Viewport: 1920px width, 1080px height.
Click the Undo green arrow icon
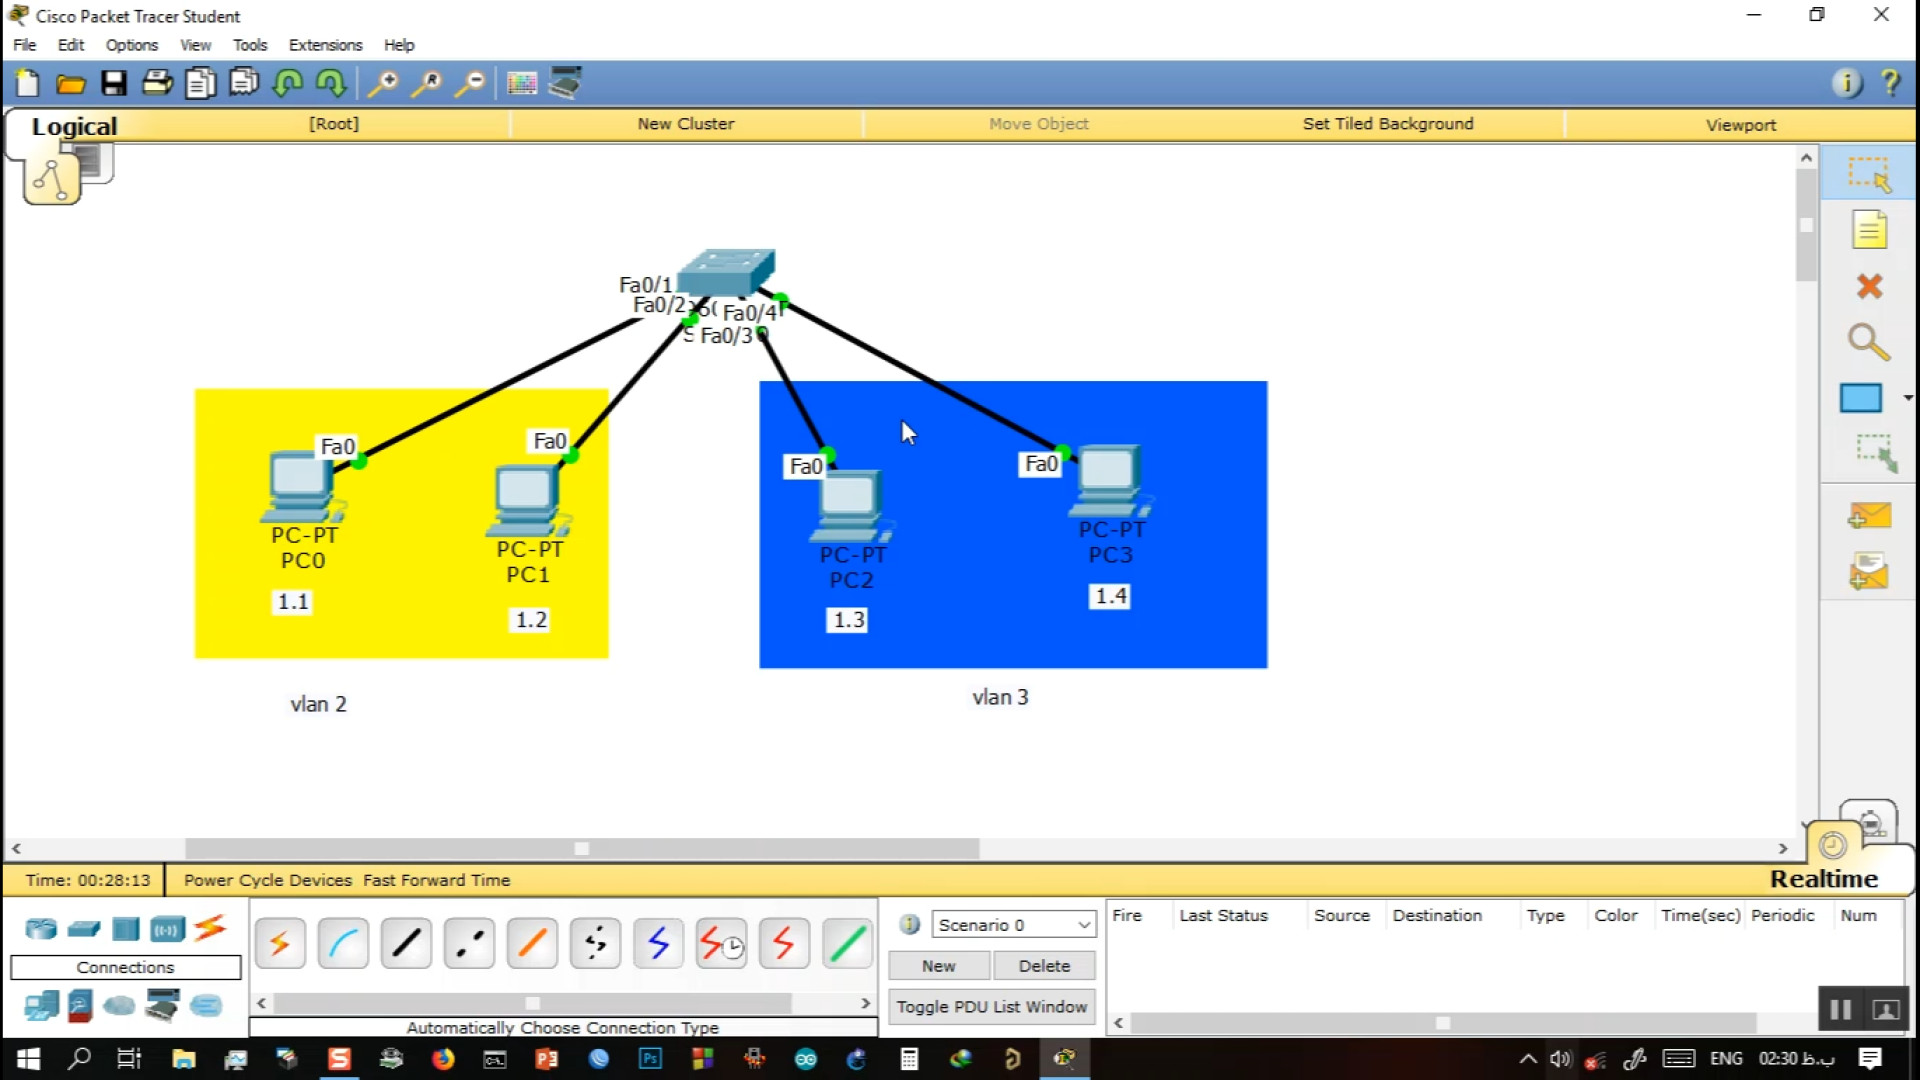click(288, 84)
